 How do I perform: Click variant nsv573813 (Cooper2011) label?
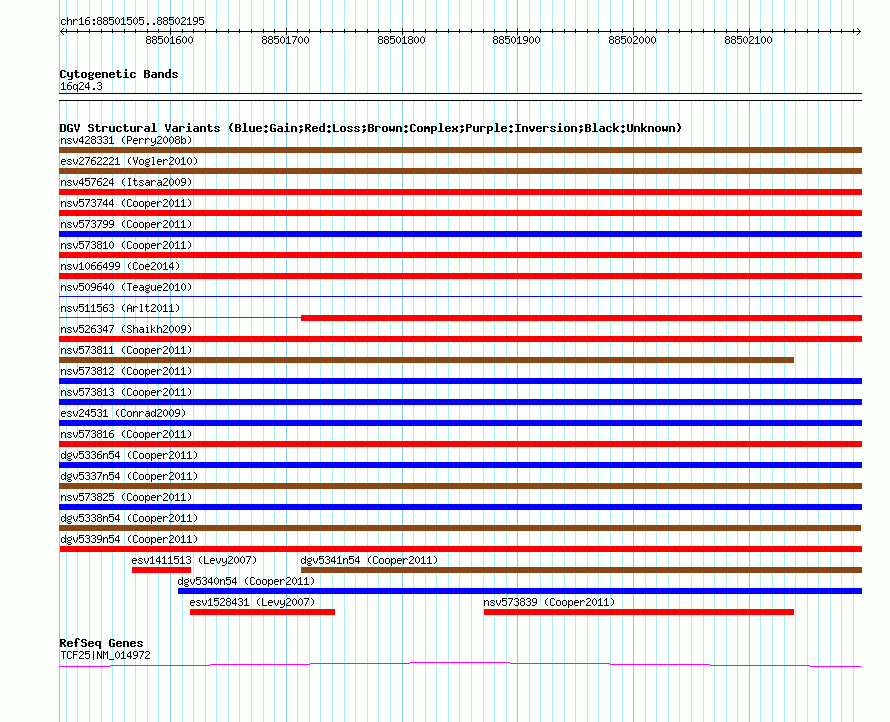(x=126, y=392)
